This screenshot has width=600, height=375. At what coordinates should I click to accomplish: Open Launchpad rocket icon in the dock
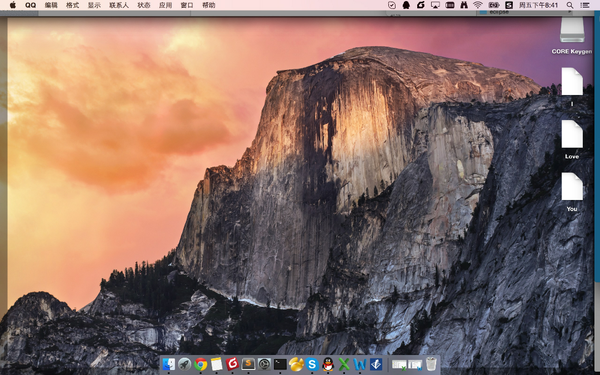coord(184,364)
